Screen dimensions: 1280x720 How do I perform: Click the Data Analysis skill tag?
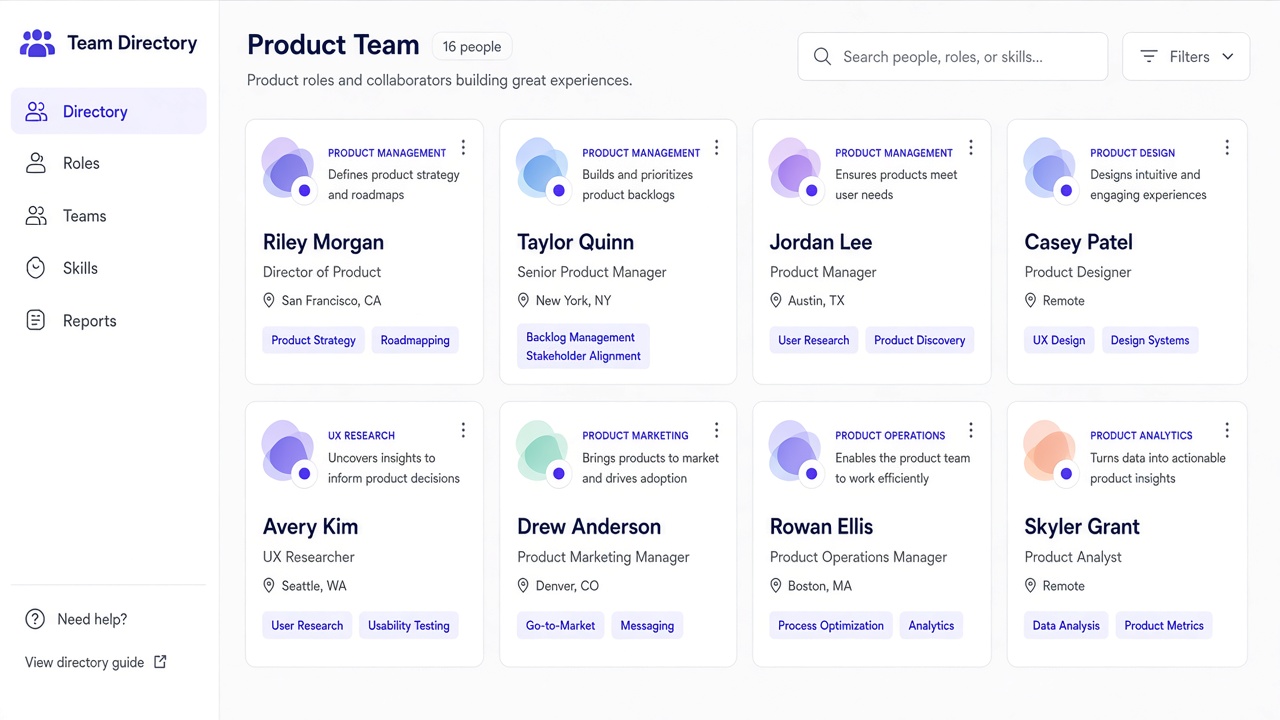pyautogui.click(x=1066, y=625)
